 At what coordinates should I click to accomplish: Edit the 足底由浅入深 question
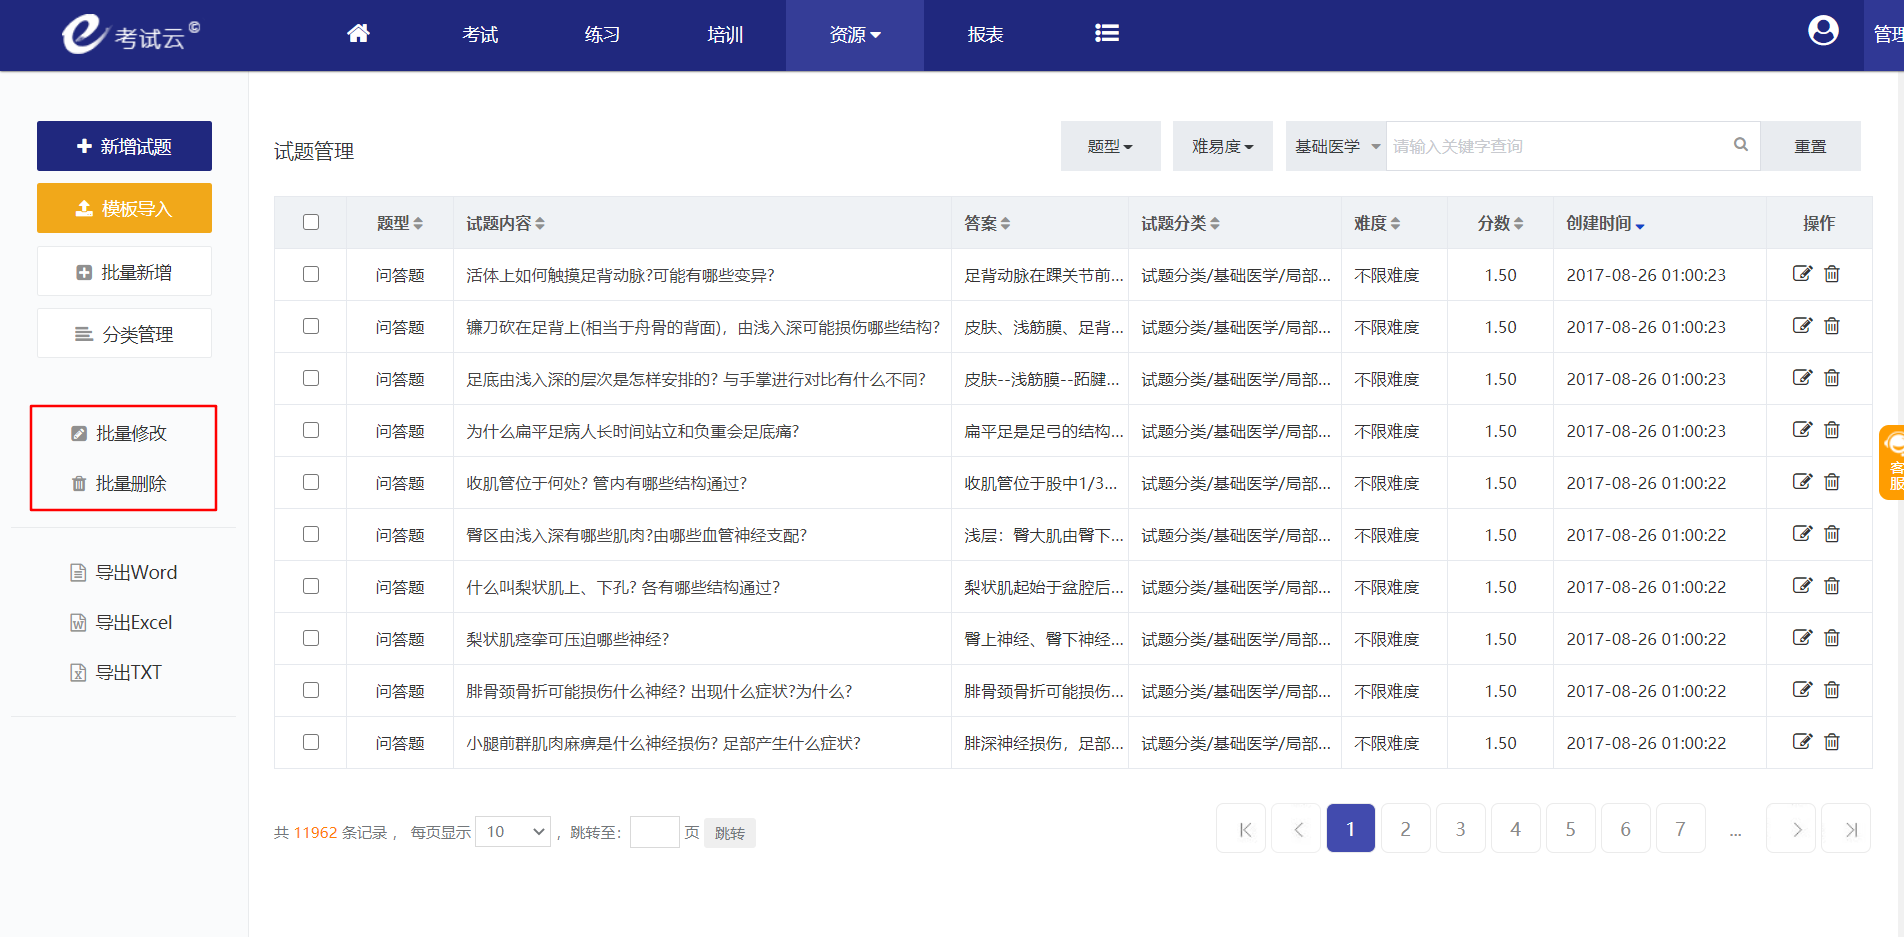pos(1802,378)
